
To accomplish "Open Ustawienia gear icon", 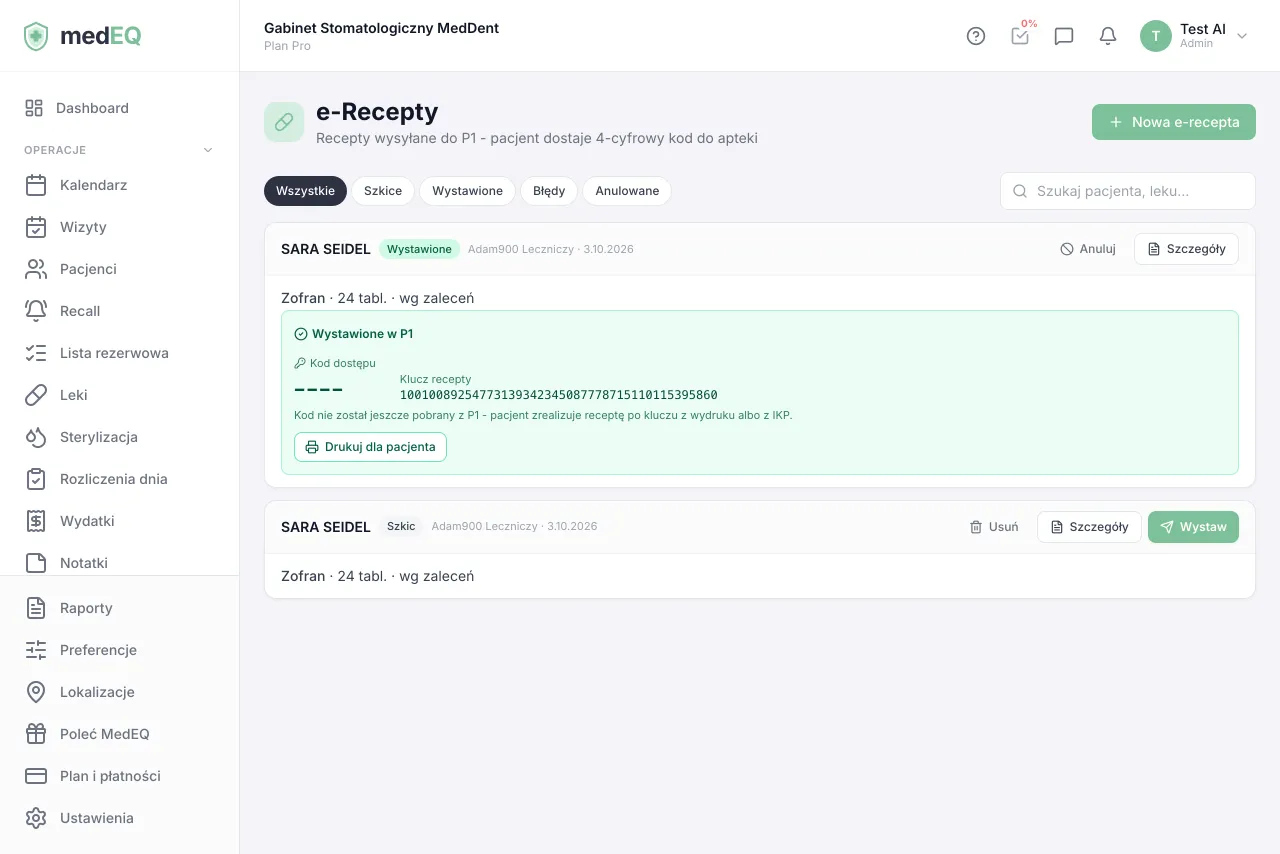I will point(36,818).
